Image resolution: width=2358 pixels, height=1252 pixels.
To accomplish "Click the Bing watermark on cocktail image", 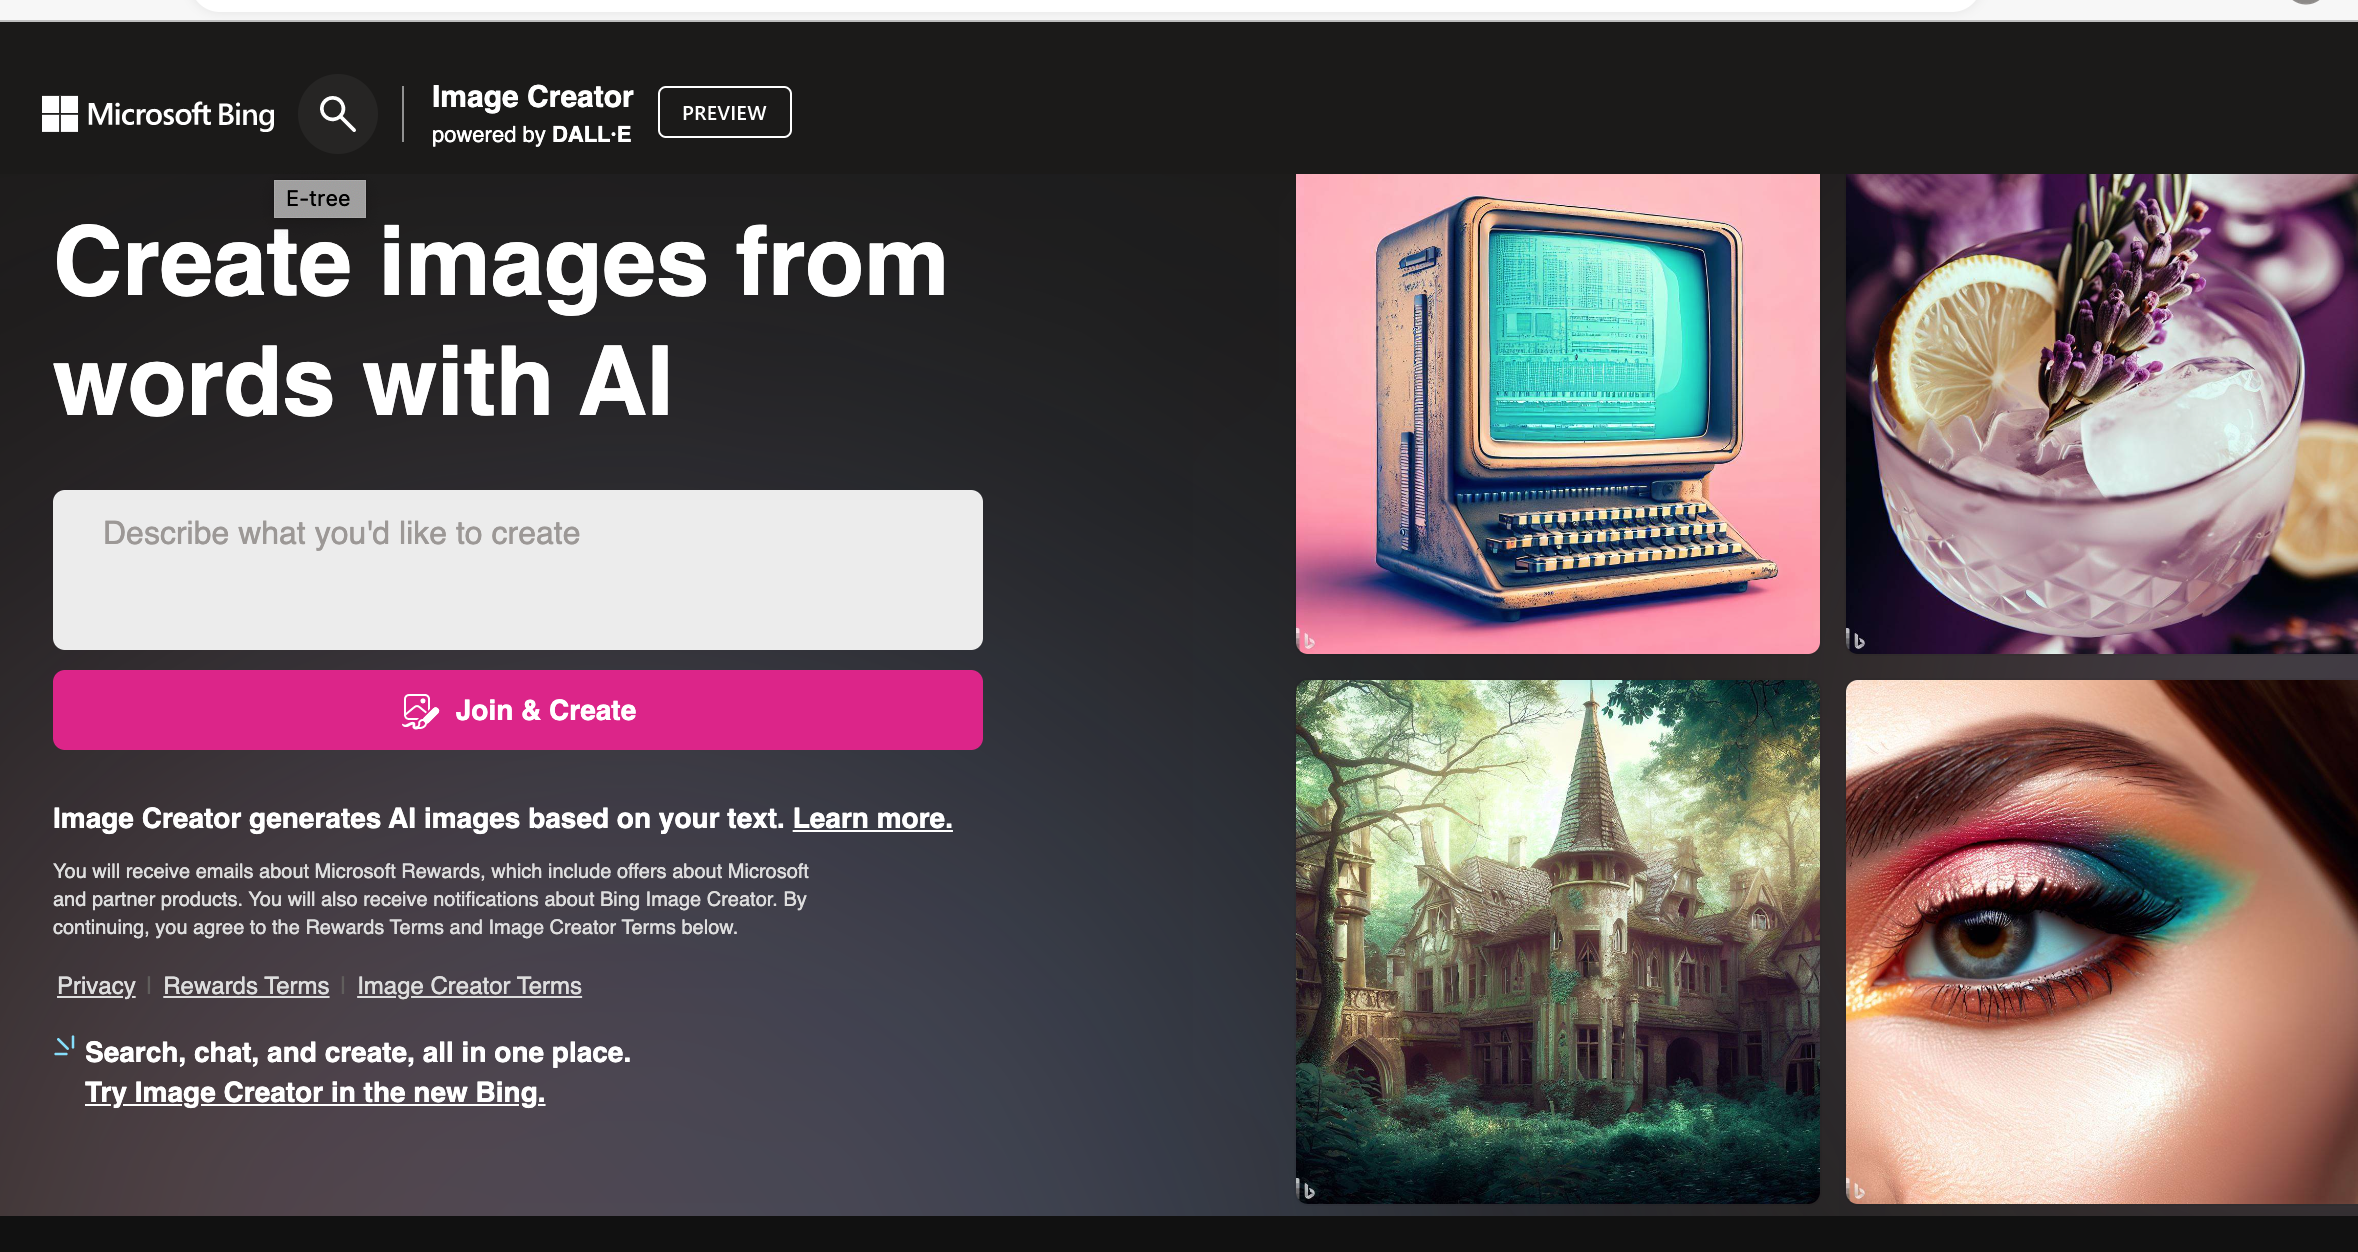I will pos(1856,640).
